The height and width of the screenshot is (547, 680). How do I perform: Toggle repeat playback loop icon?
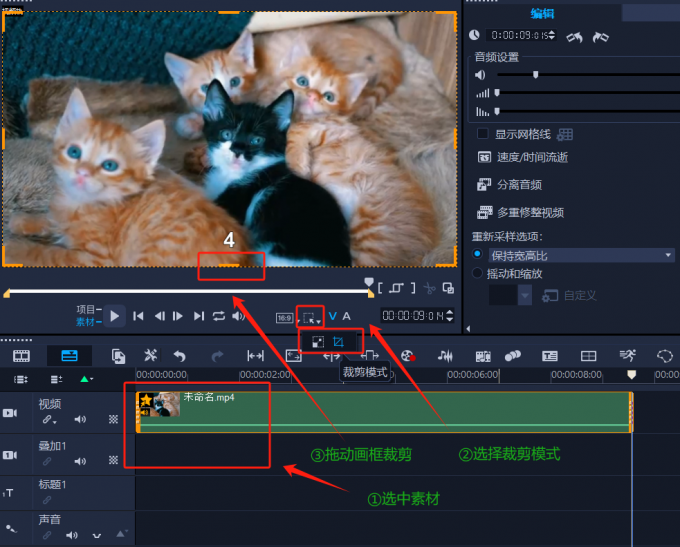[218, 316]
